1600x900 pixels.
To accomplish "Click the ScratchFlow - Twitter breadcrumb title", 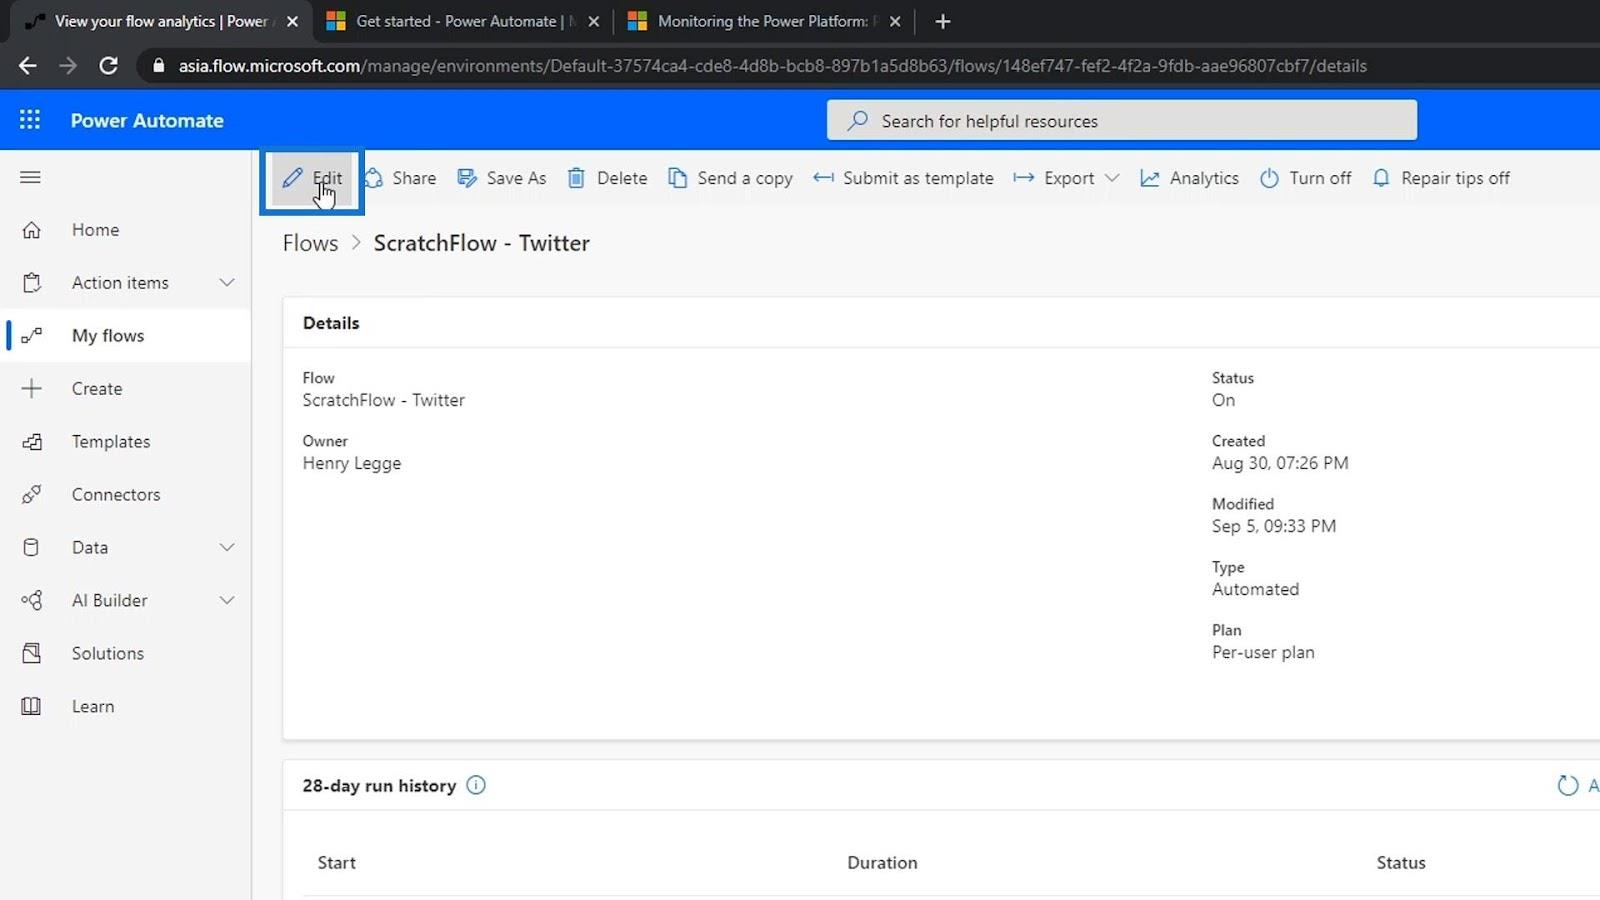I will (481, 243).
